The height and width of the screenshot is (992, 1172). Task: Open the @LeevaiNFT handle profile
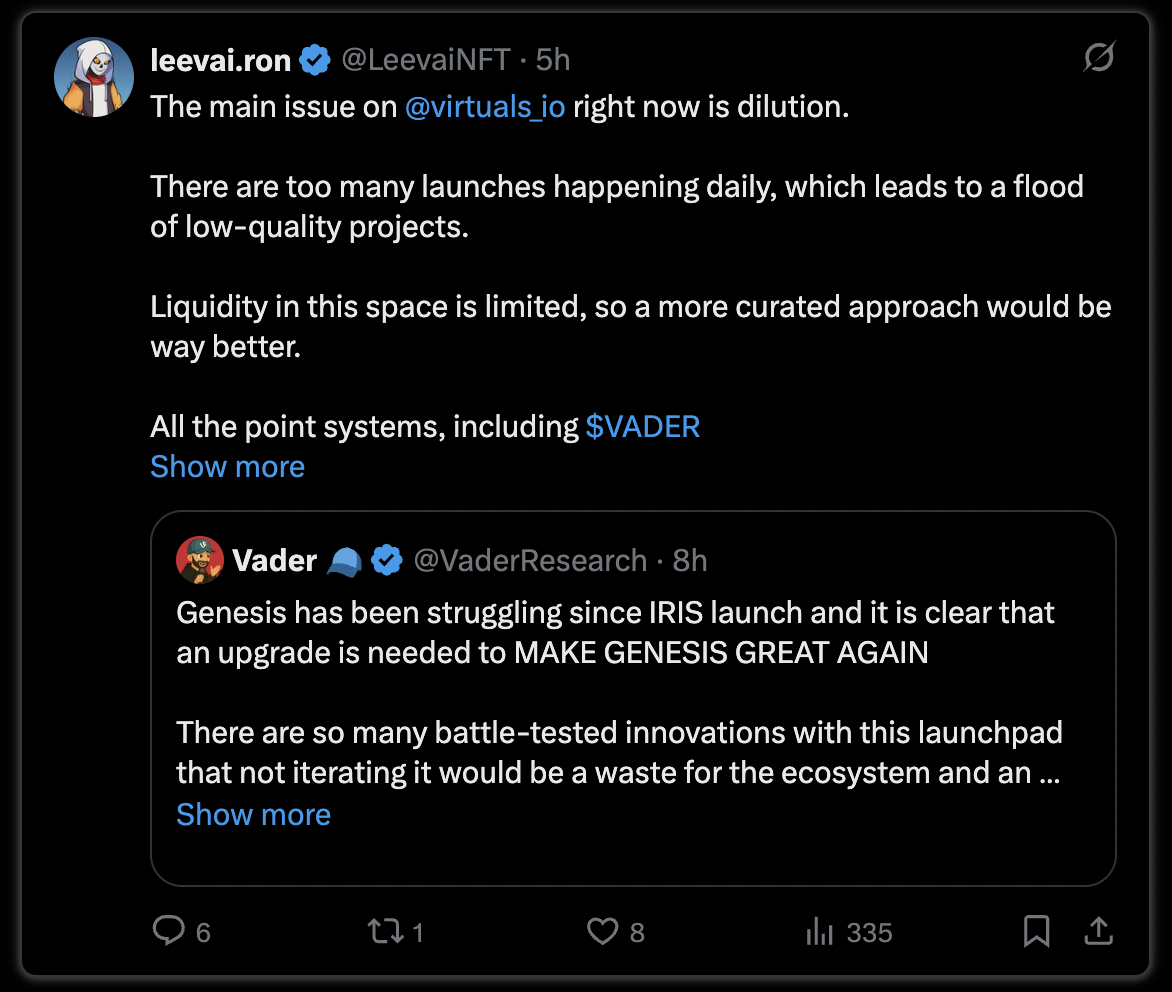[x=426, y=60]
